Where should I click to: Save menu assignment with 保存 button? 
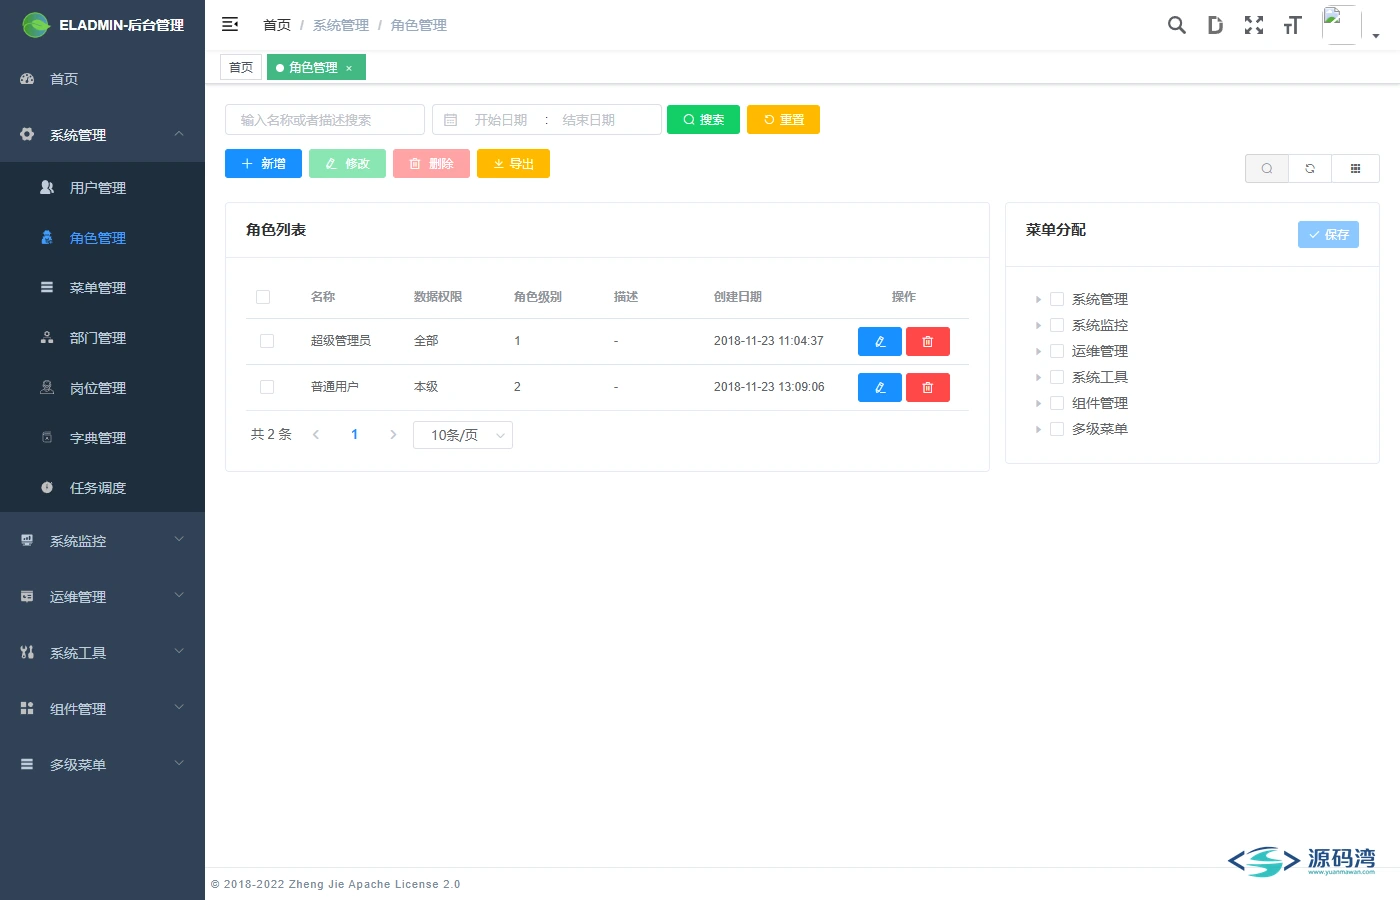click(x=1328, y=234)
